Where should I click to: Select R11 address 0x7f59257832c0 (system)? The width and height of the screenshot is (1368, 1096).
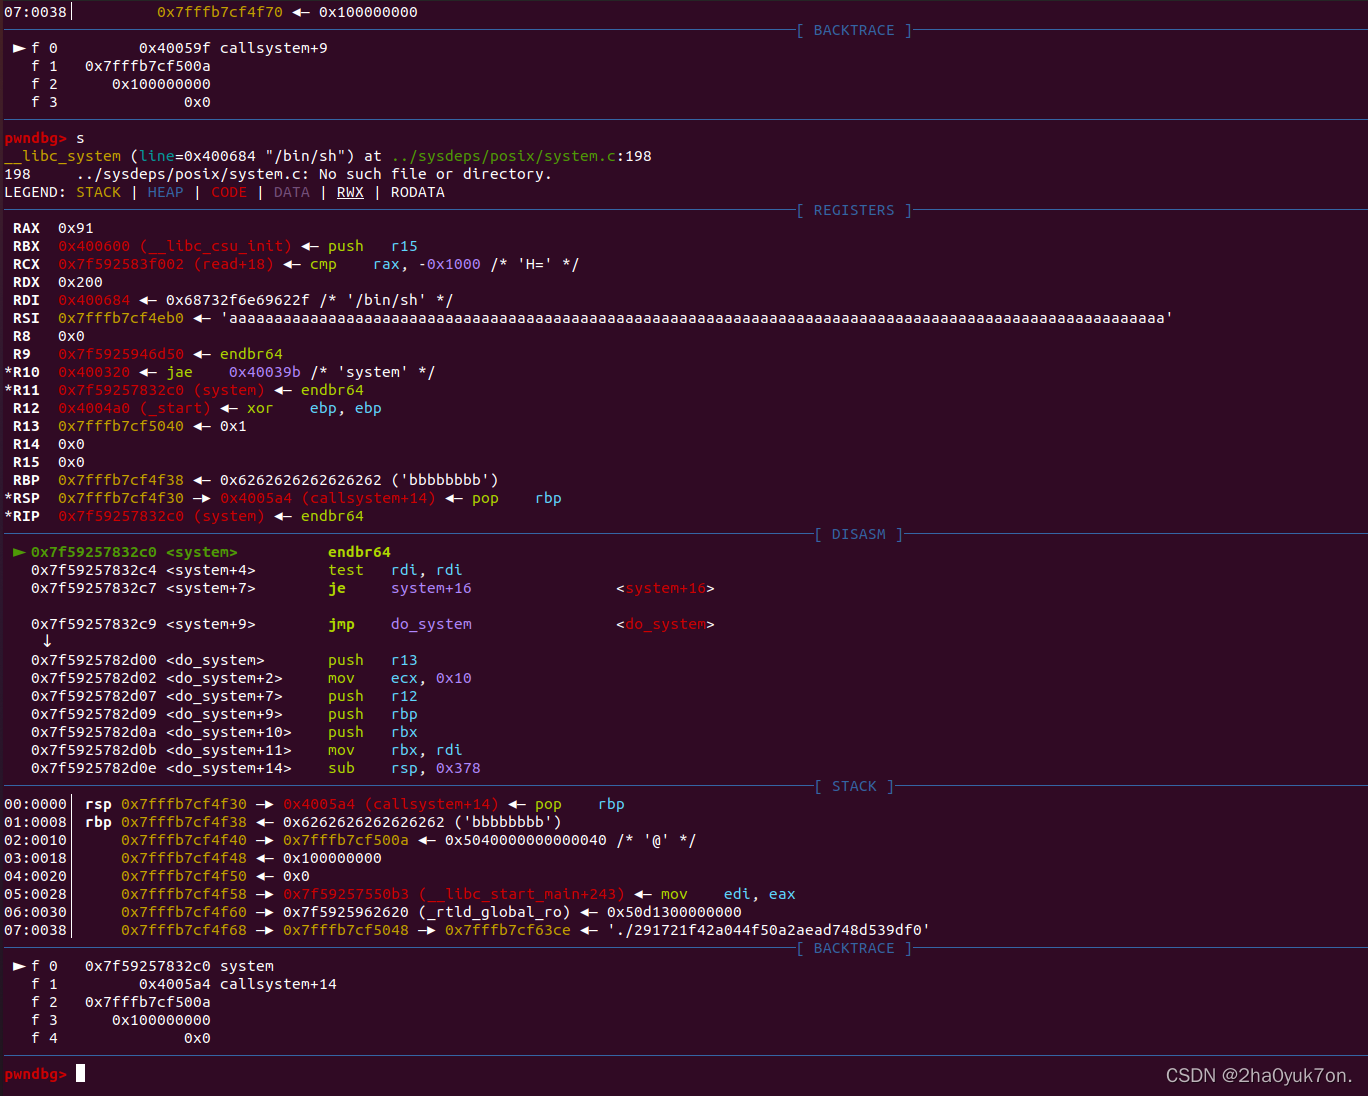tap(161, 390)
